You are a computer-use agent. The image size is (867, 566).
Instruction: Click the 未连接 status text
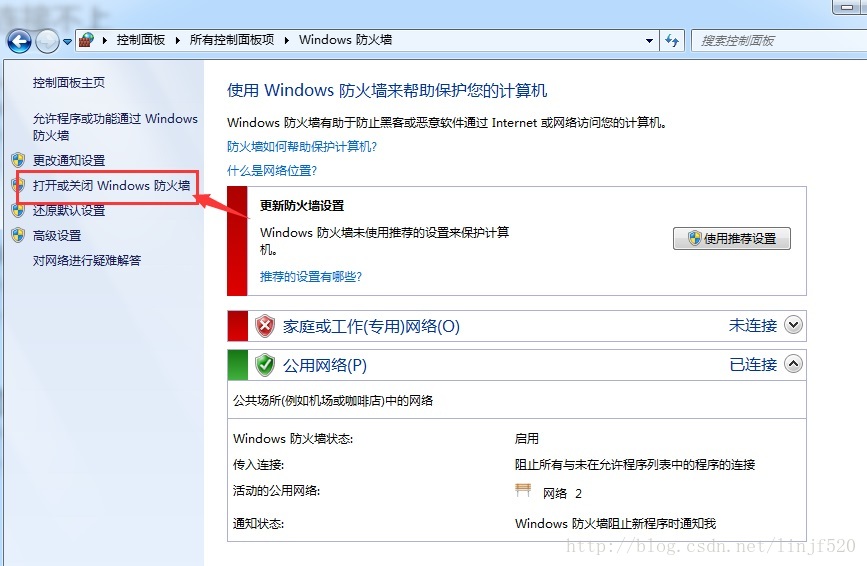pyautogui.click(x=753, y=325)
